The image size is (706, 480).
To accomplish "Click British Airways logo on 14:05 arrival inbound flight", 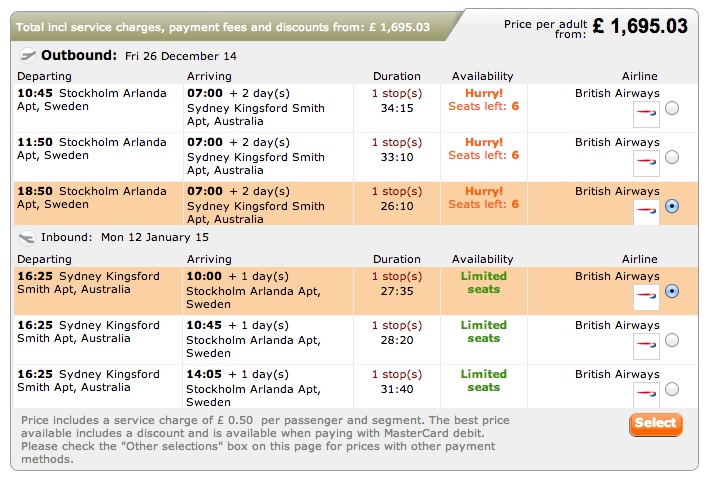I will (x=646, y=393).
